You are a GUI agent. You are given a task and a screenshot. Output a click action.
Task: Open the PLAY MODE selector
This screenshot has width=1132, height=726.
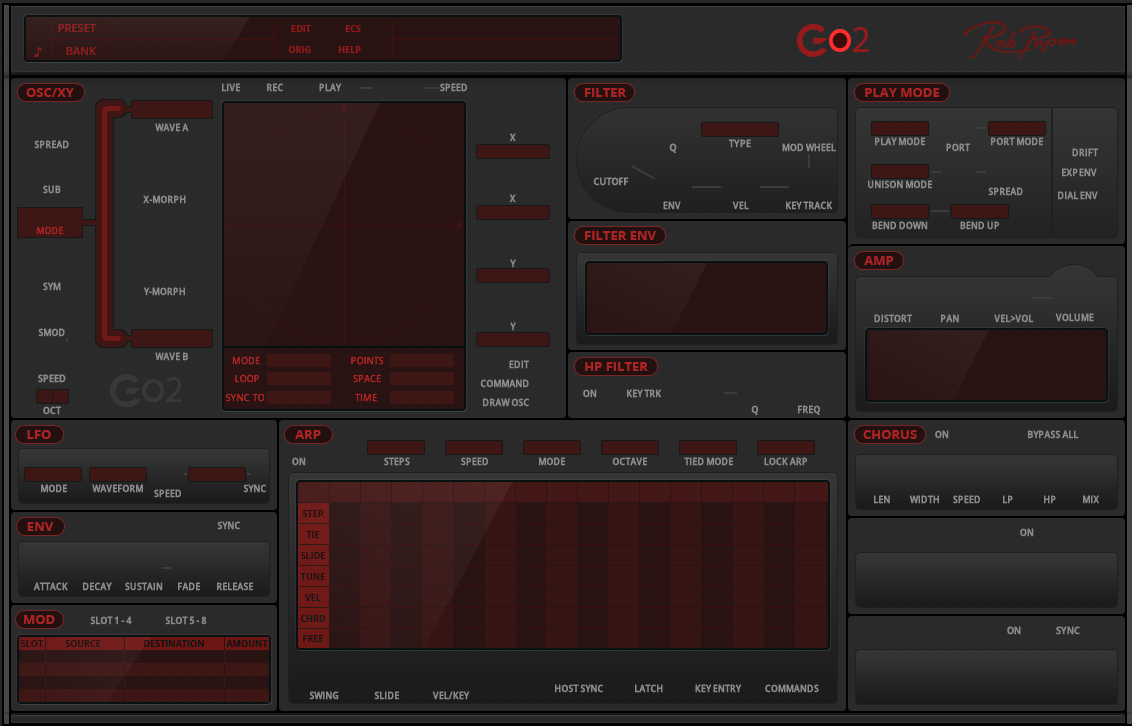(900, 128)
